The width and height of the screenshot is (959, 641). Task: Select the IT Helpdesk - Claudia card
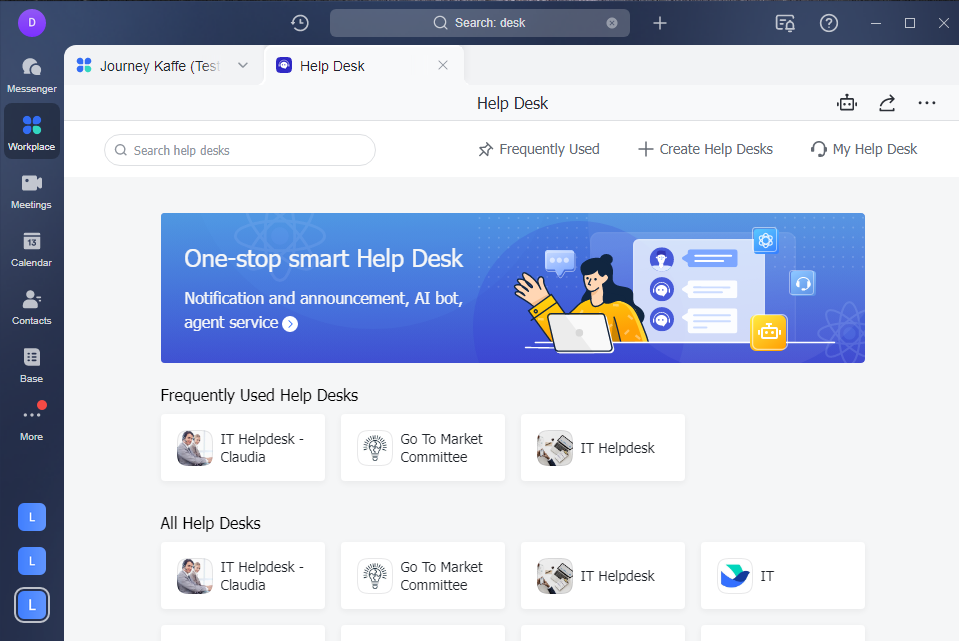(x=242, y=447)
